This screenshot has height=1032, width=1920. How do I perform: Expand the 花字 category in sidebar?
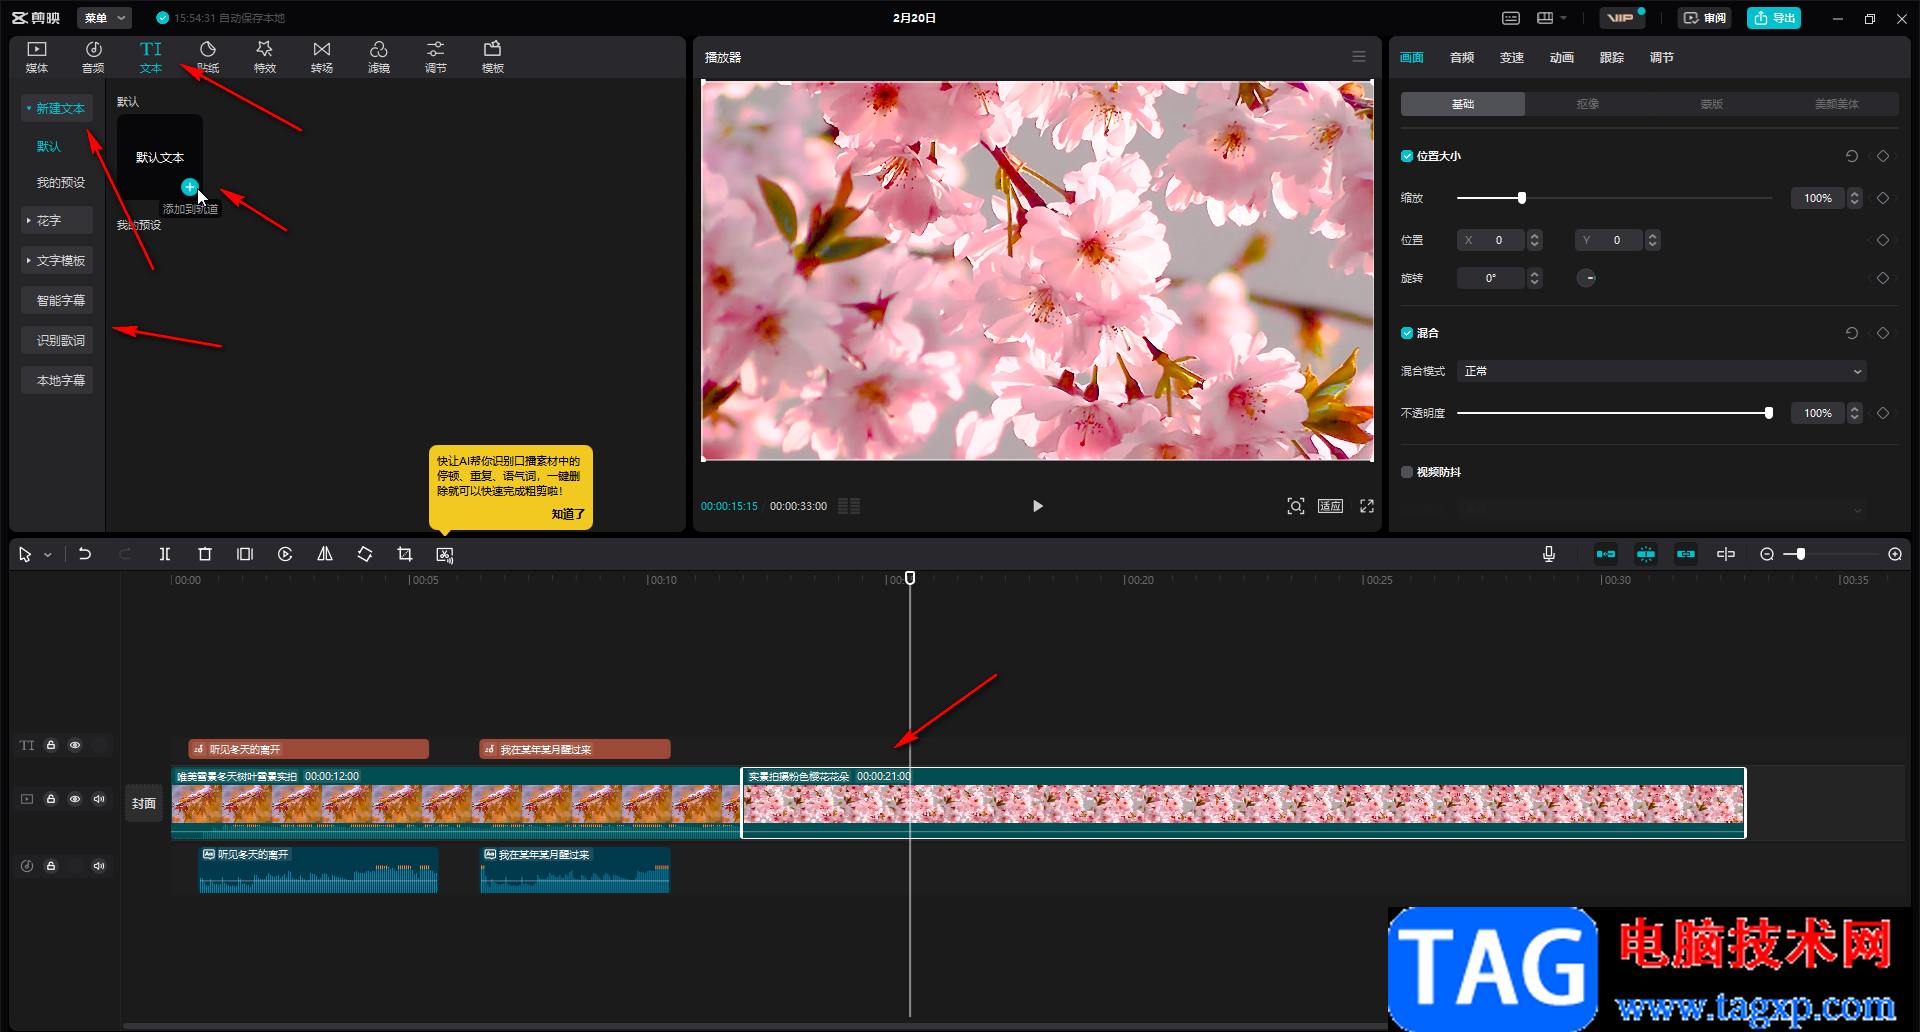coord(57,220)
